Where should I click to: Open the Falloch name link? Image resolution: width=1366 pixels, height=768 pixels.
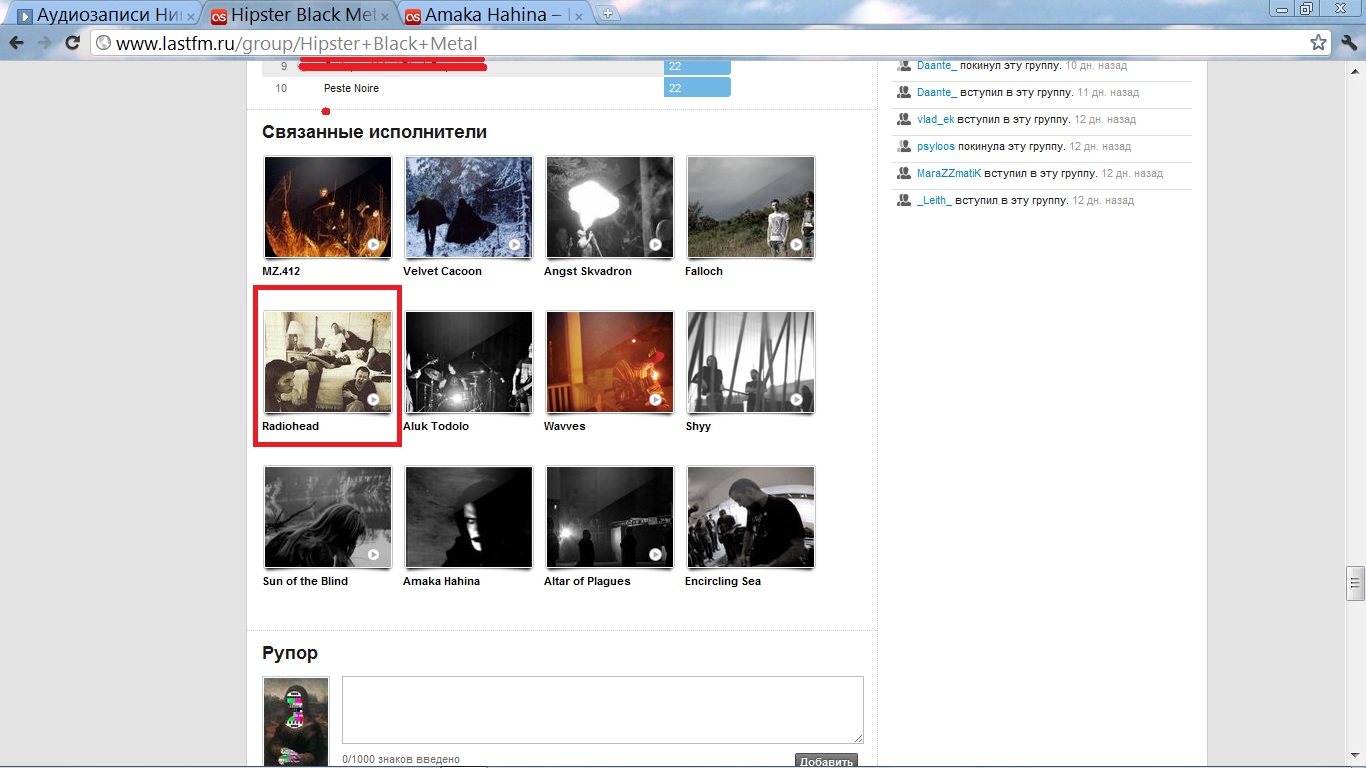704,271
